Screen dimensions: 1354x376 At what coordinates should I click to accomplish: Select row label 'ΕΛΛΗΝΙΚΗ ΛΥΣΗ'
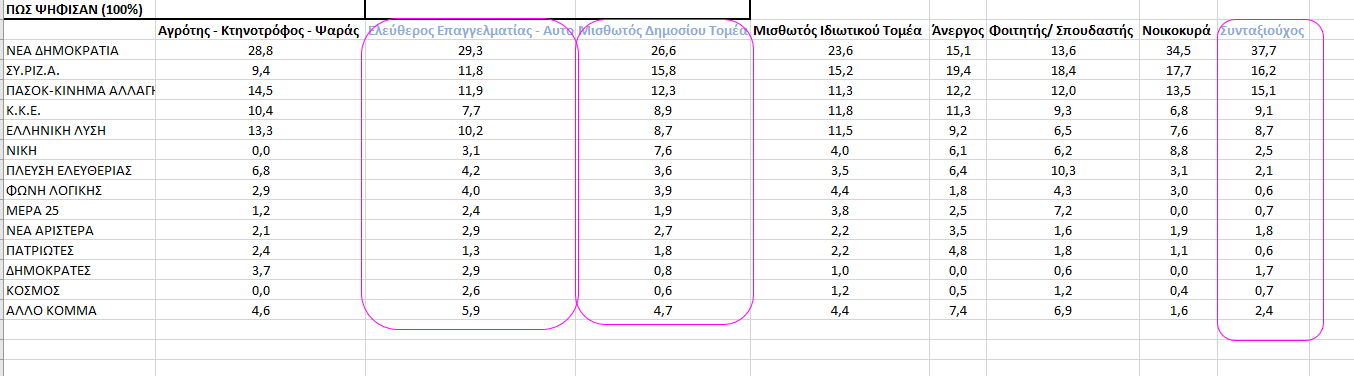(56, 131)
